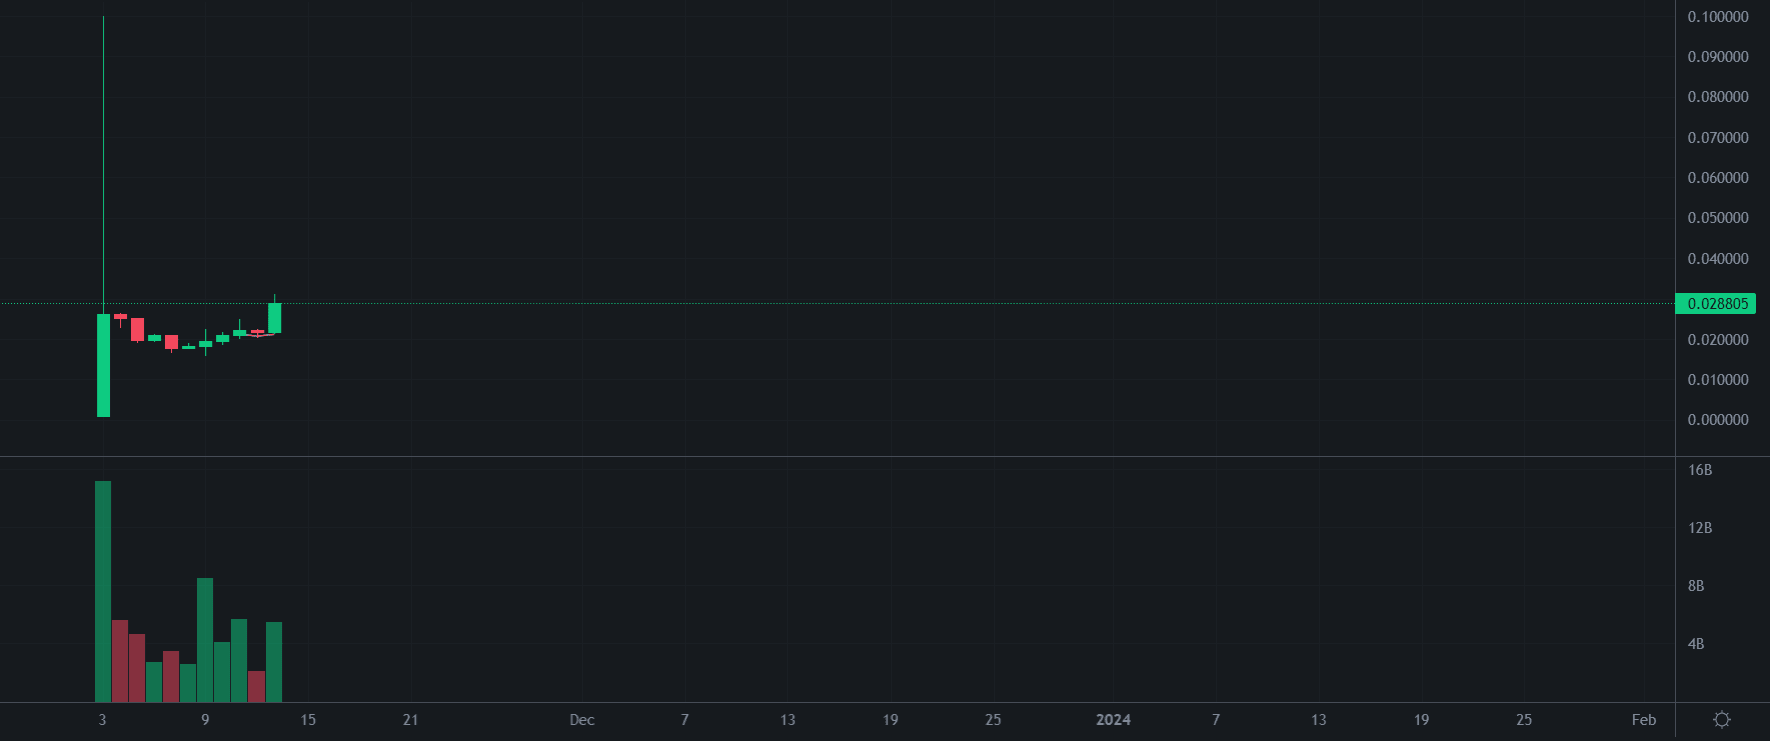Image resolution: width=1770 pixels, height=741 pixels.
Task: Click the 0.050000 price scale label
Action: 1717,218
